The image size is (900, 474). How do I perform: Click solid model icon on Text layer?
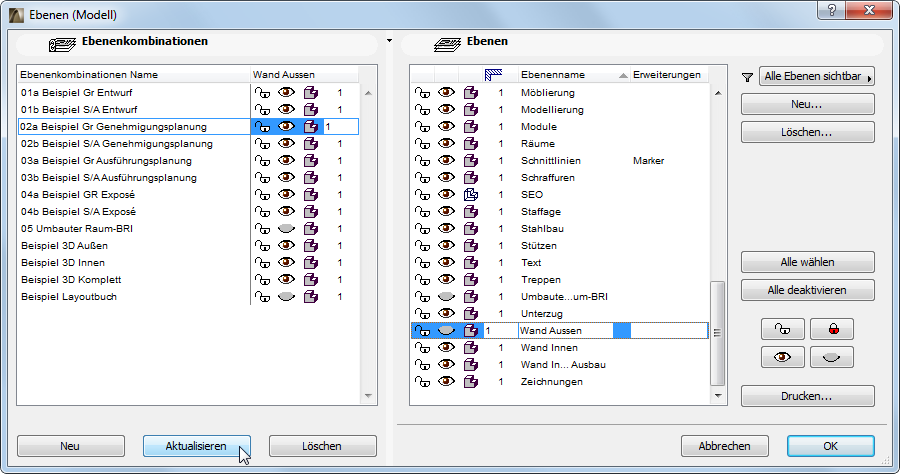click(x=471, y=263)
